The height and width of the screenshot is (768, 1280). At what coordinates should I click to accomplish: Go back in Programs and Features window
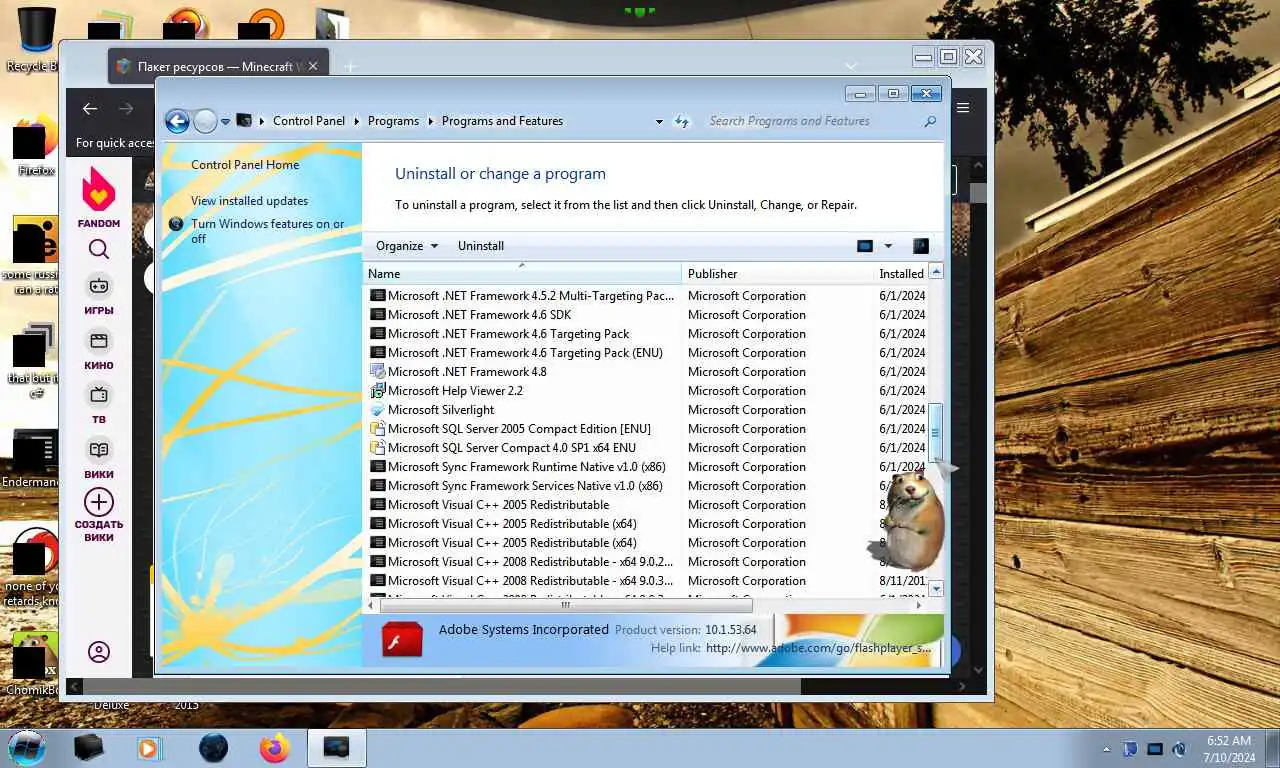pyautogui.click(x=177, y=121)
